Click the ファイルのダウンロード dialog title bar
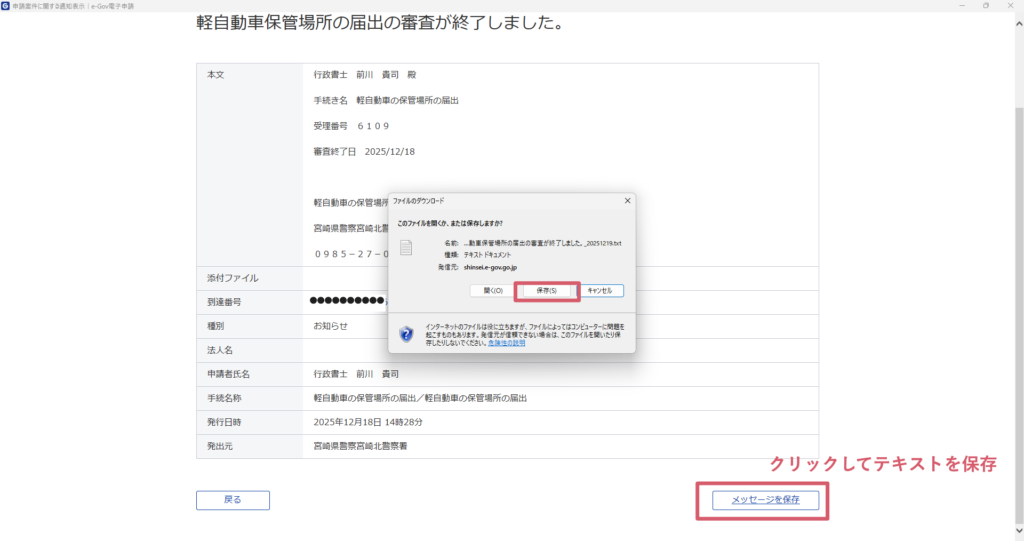This screenshot has height=541, width=1024. (x=500, y=200)
